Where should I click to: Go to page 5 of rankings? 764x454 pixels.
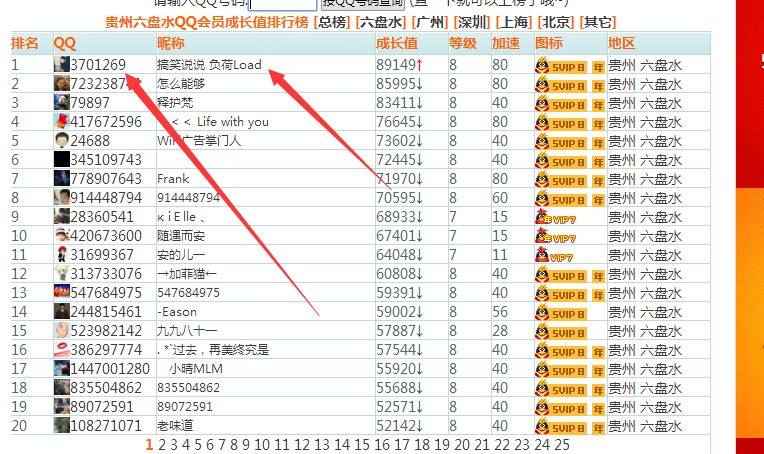point(198,445)
